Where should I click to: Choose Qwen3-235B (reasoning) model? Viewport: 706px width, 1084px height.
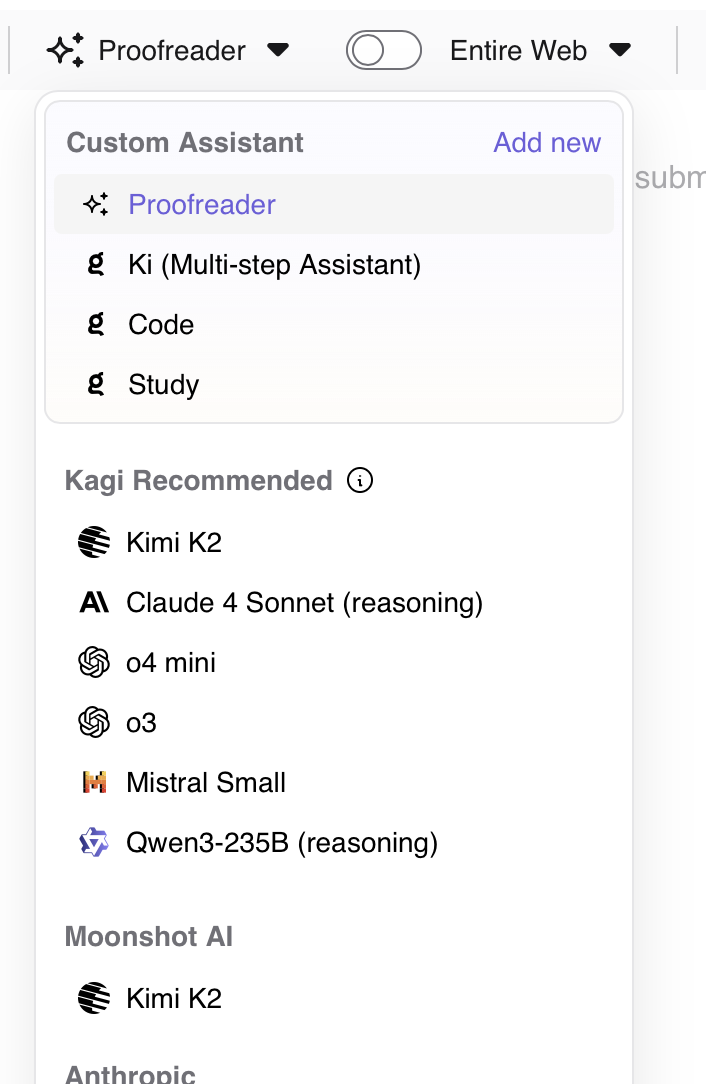click(282, 842)
